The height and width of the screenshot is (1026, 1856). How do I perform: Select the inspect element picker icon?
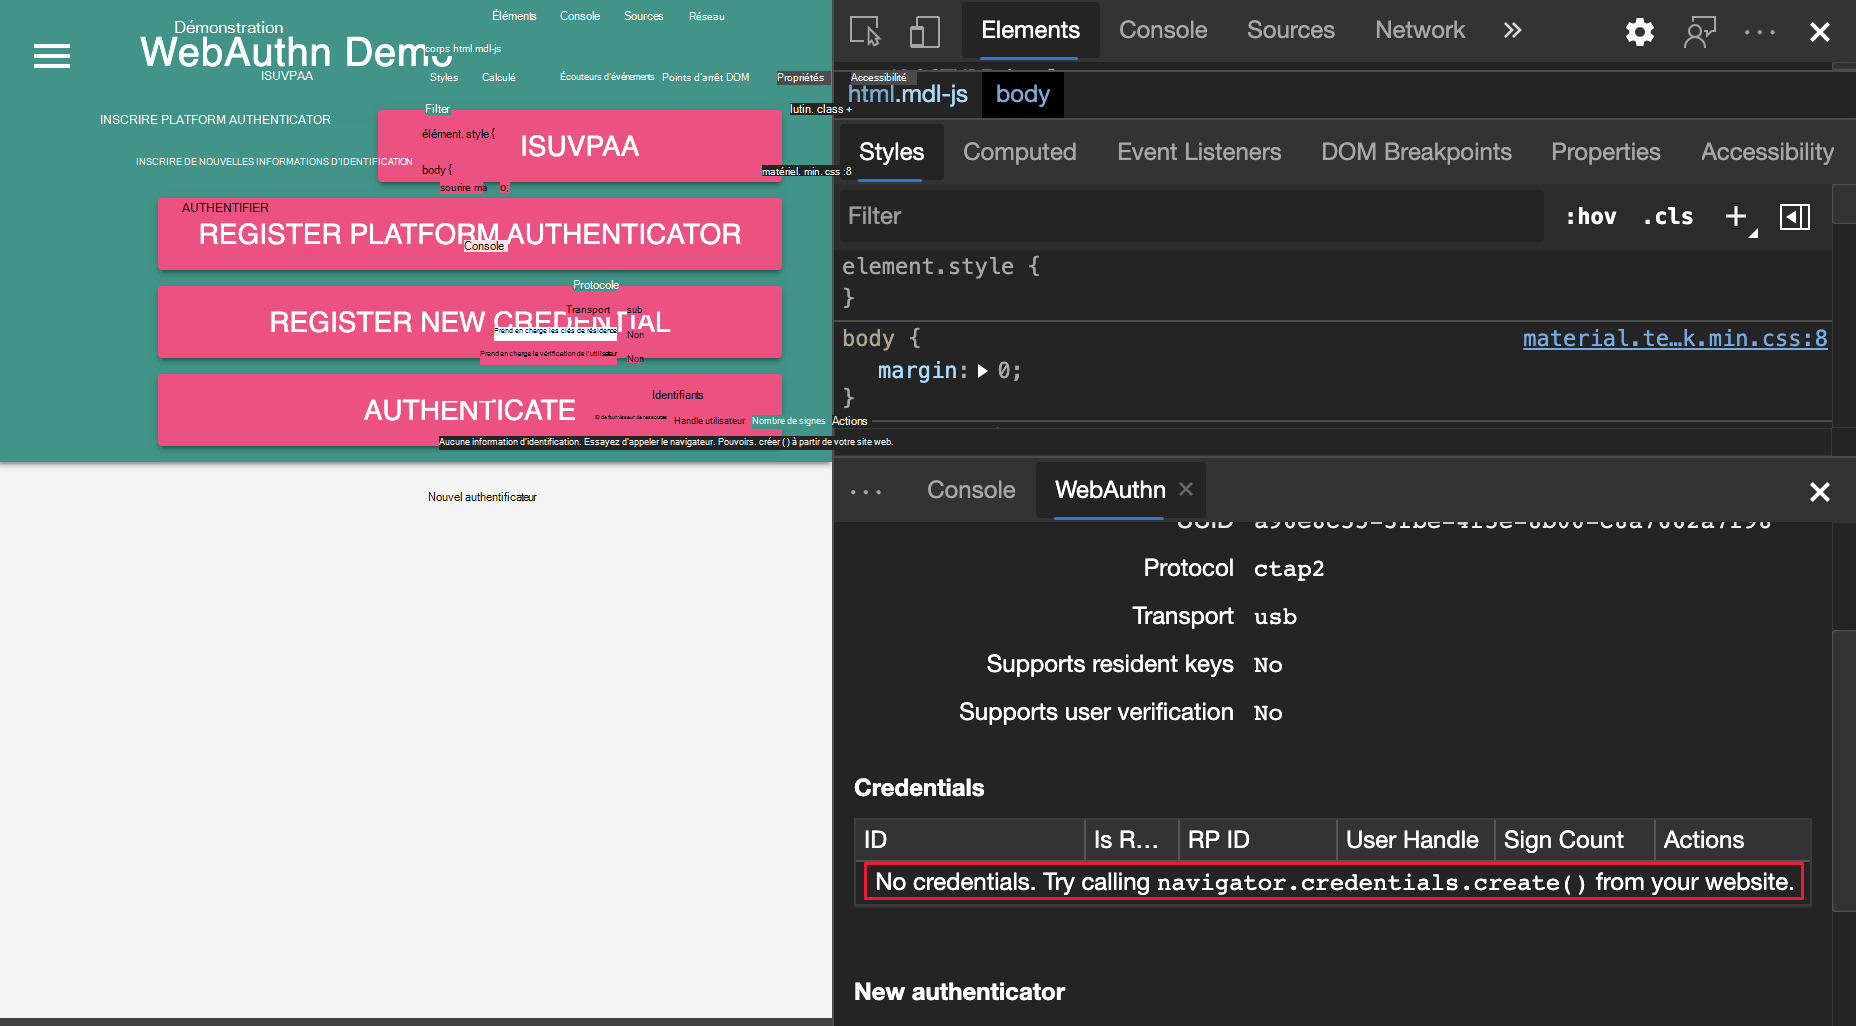point(865,31)
